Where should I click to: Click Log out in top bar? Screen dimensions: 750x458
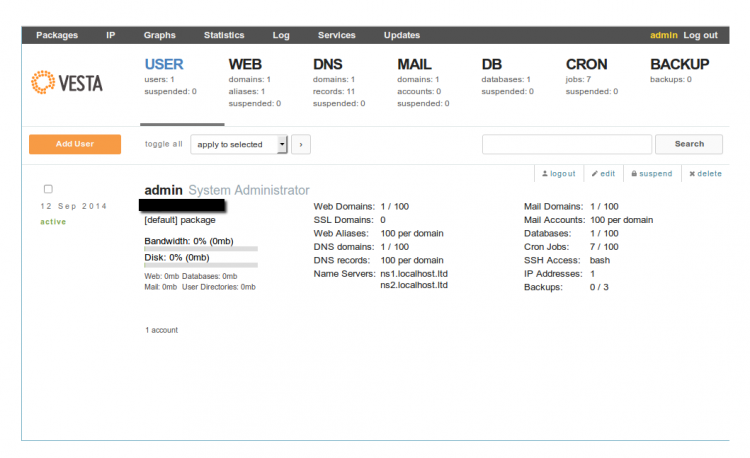tap(700, 35)
